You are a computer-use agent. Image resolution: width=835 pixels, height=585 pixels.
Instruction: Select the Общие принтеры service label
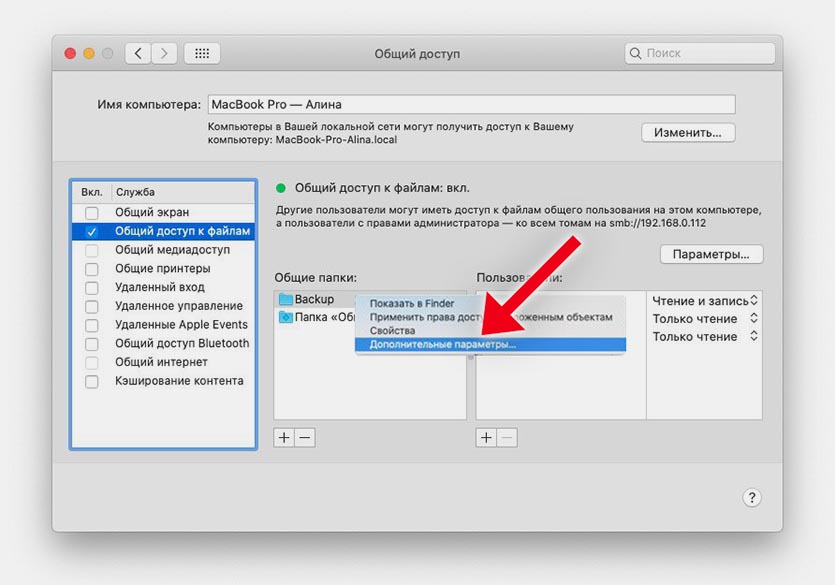[x=162, y=268]
